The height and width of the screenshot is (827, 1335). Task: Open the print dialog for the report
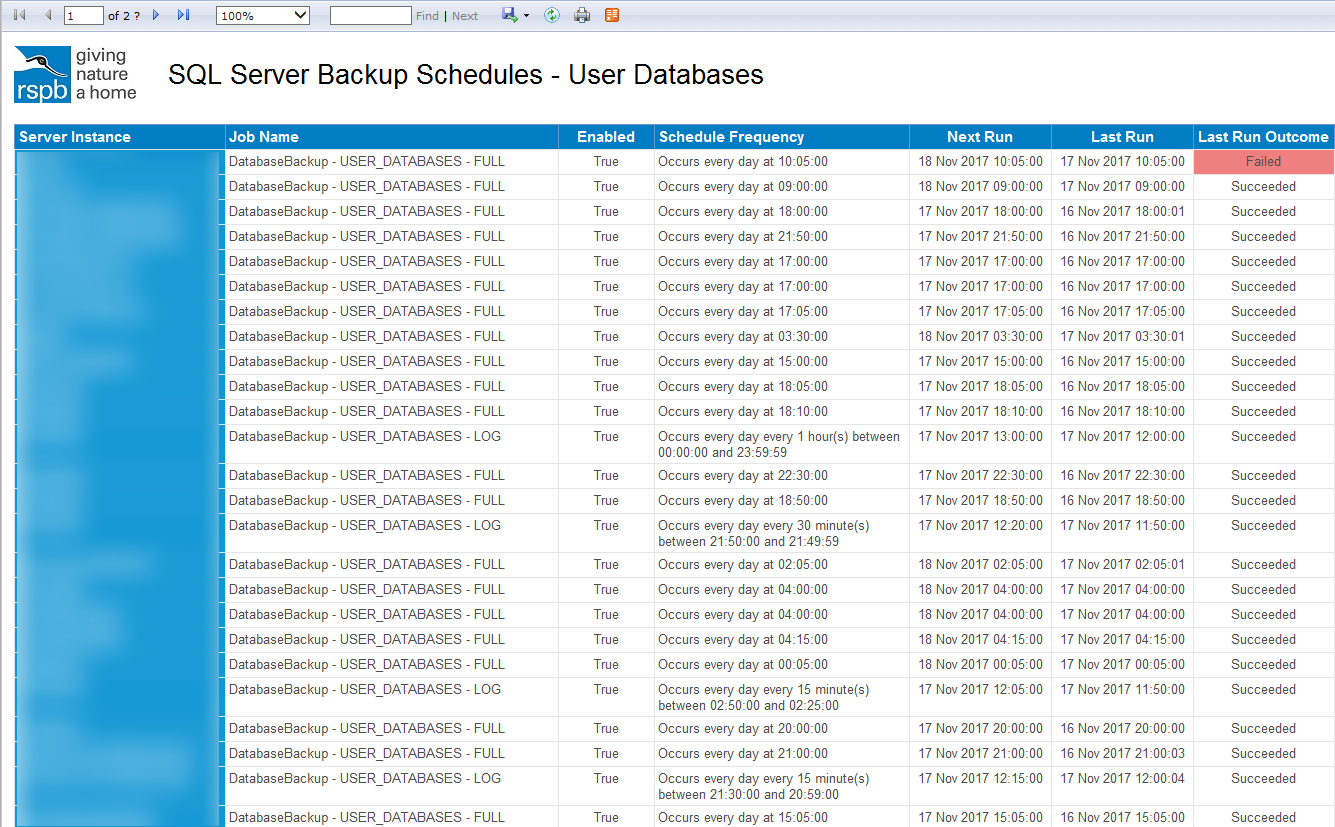(582, 15)
